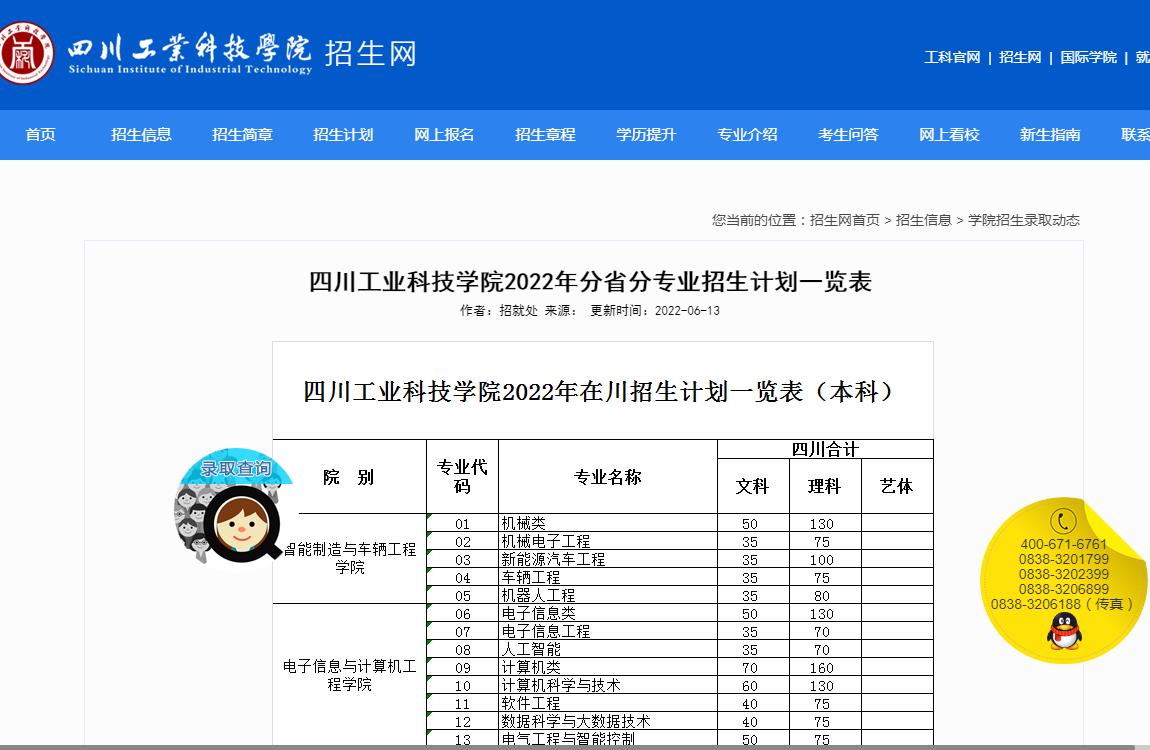This screenshot has width=1150, height=750.
Task: Click the 四川合计 header cell
Action: 825,449
